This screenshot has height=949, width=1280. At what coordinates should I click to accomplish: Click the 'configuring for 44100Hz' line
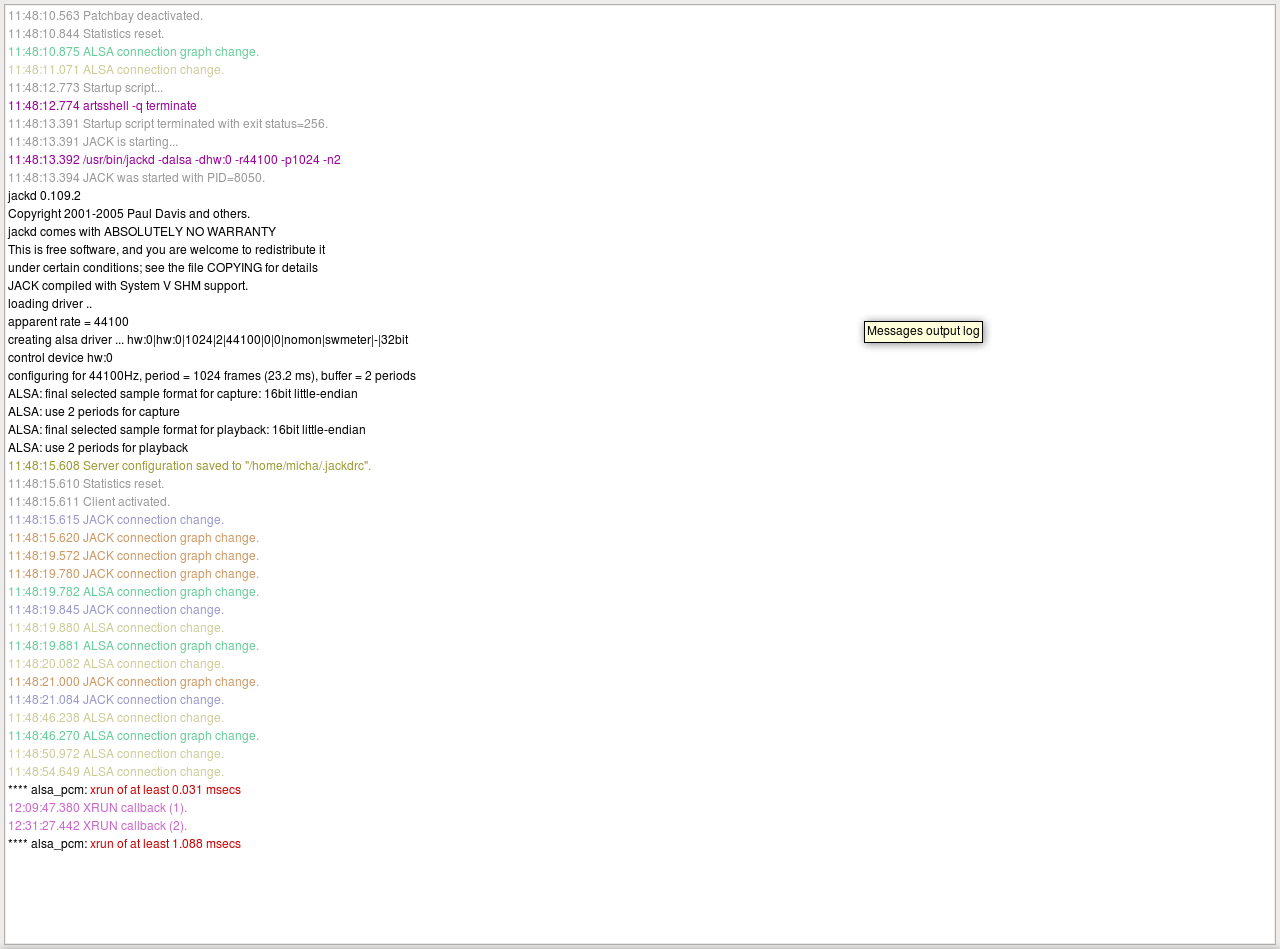[x=212, y=376]
